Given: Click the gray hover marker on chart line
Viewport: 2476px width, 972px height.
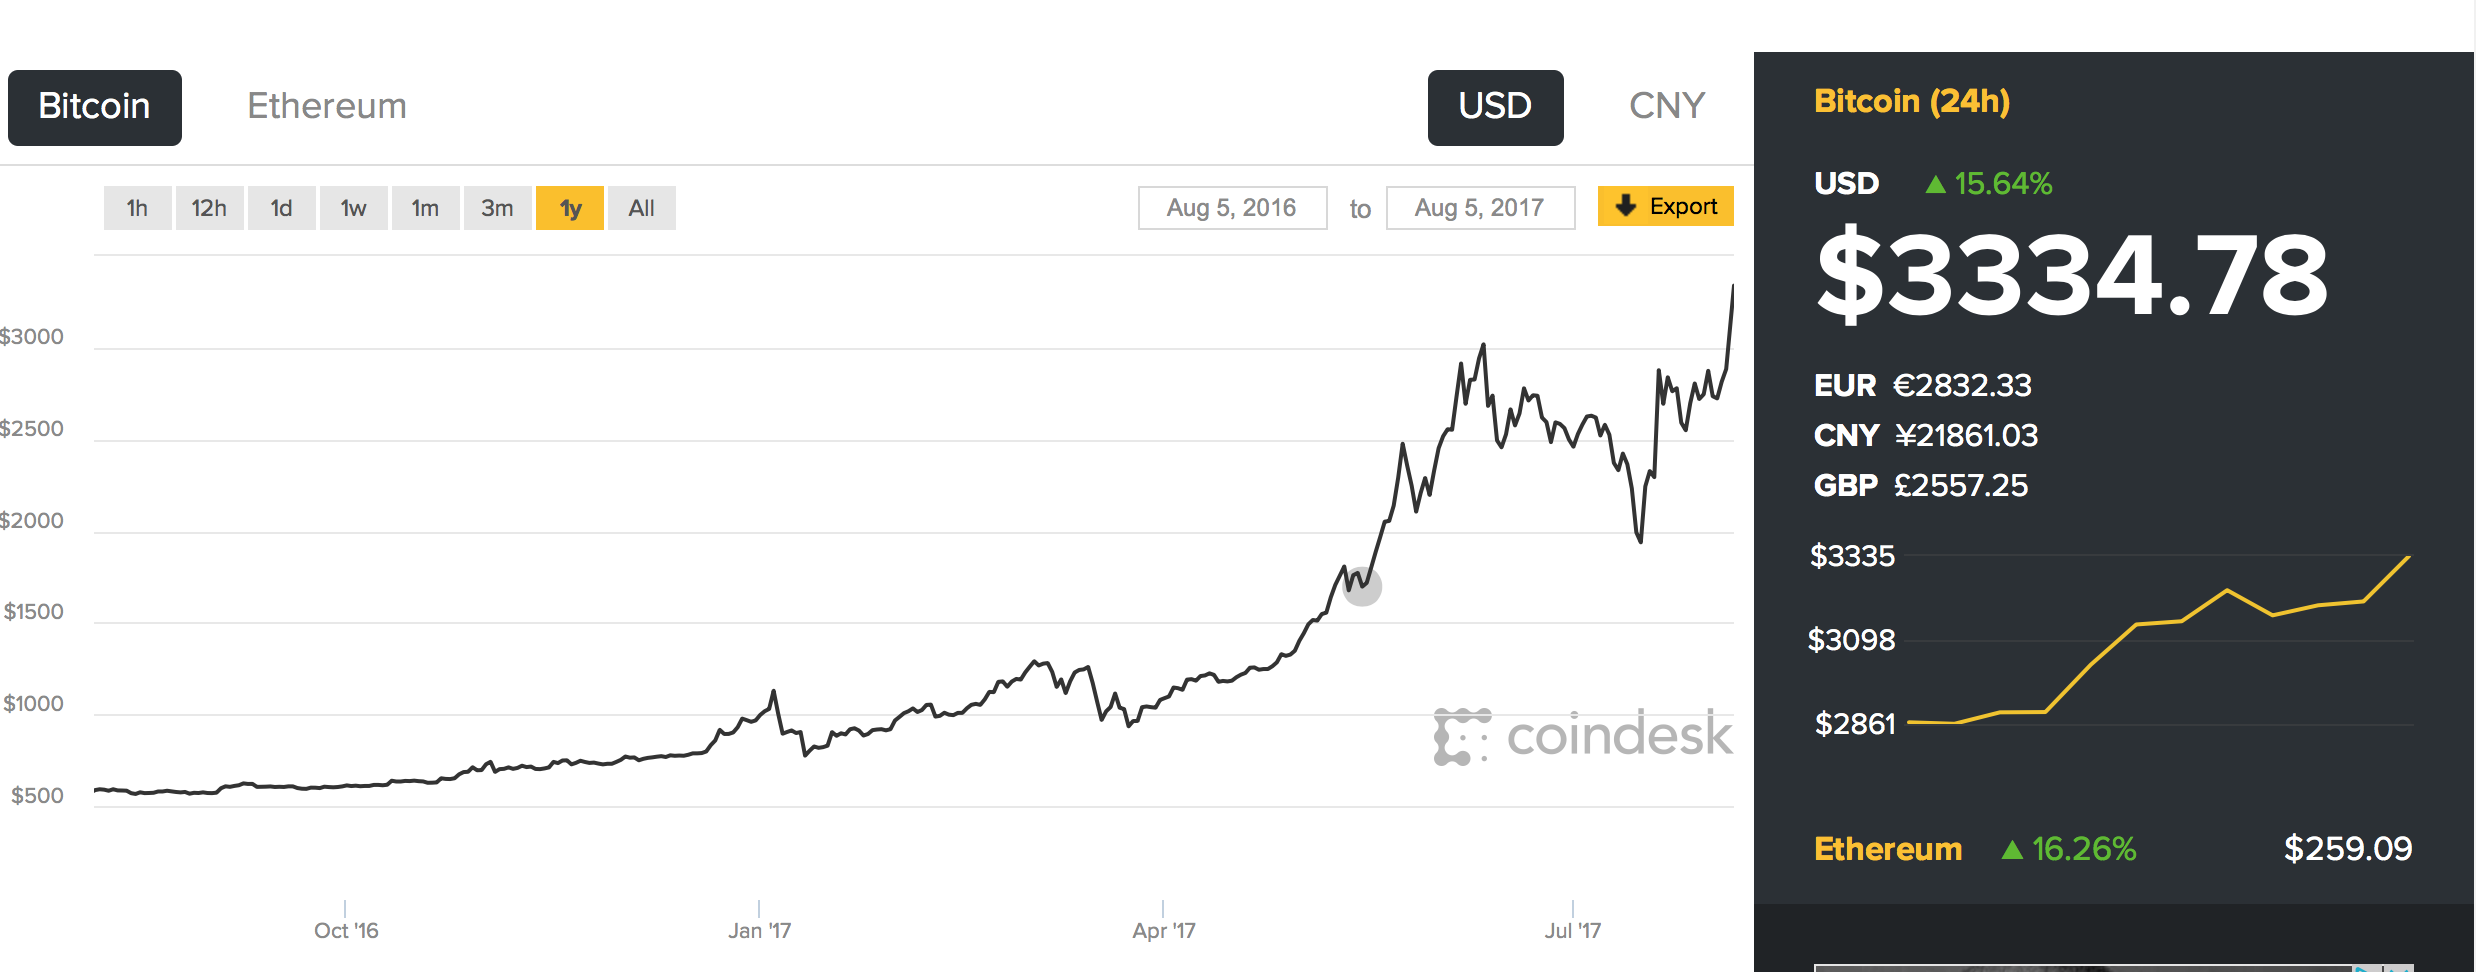Looking at the screenshot, I should point(1362,586).
